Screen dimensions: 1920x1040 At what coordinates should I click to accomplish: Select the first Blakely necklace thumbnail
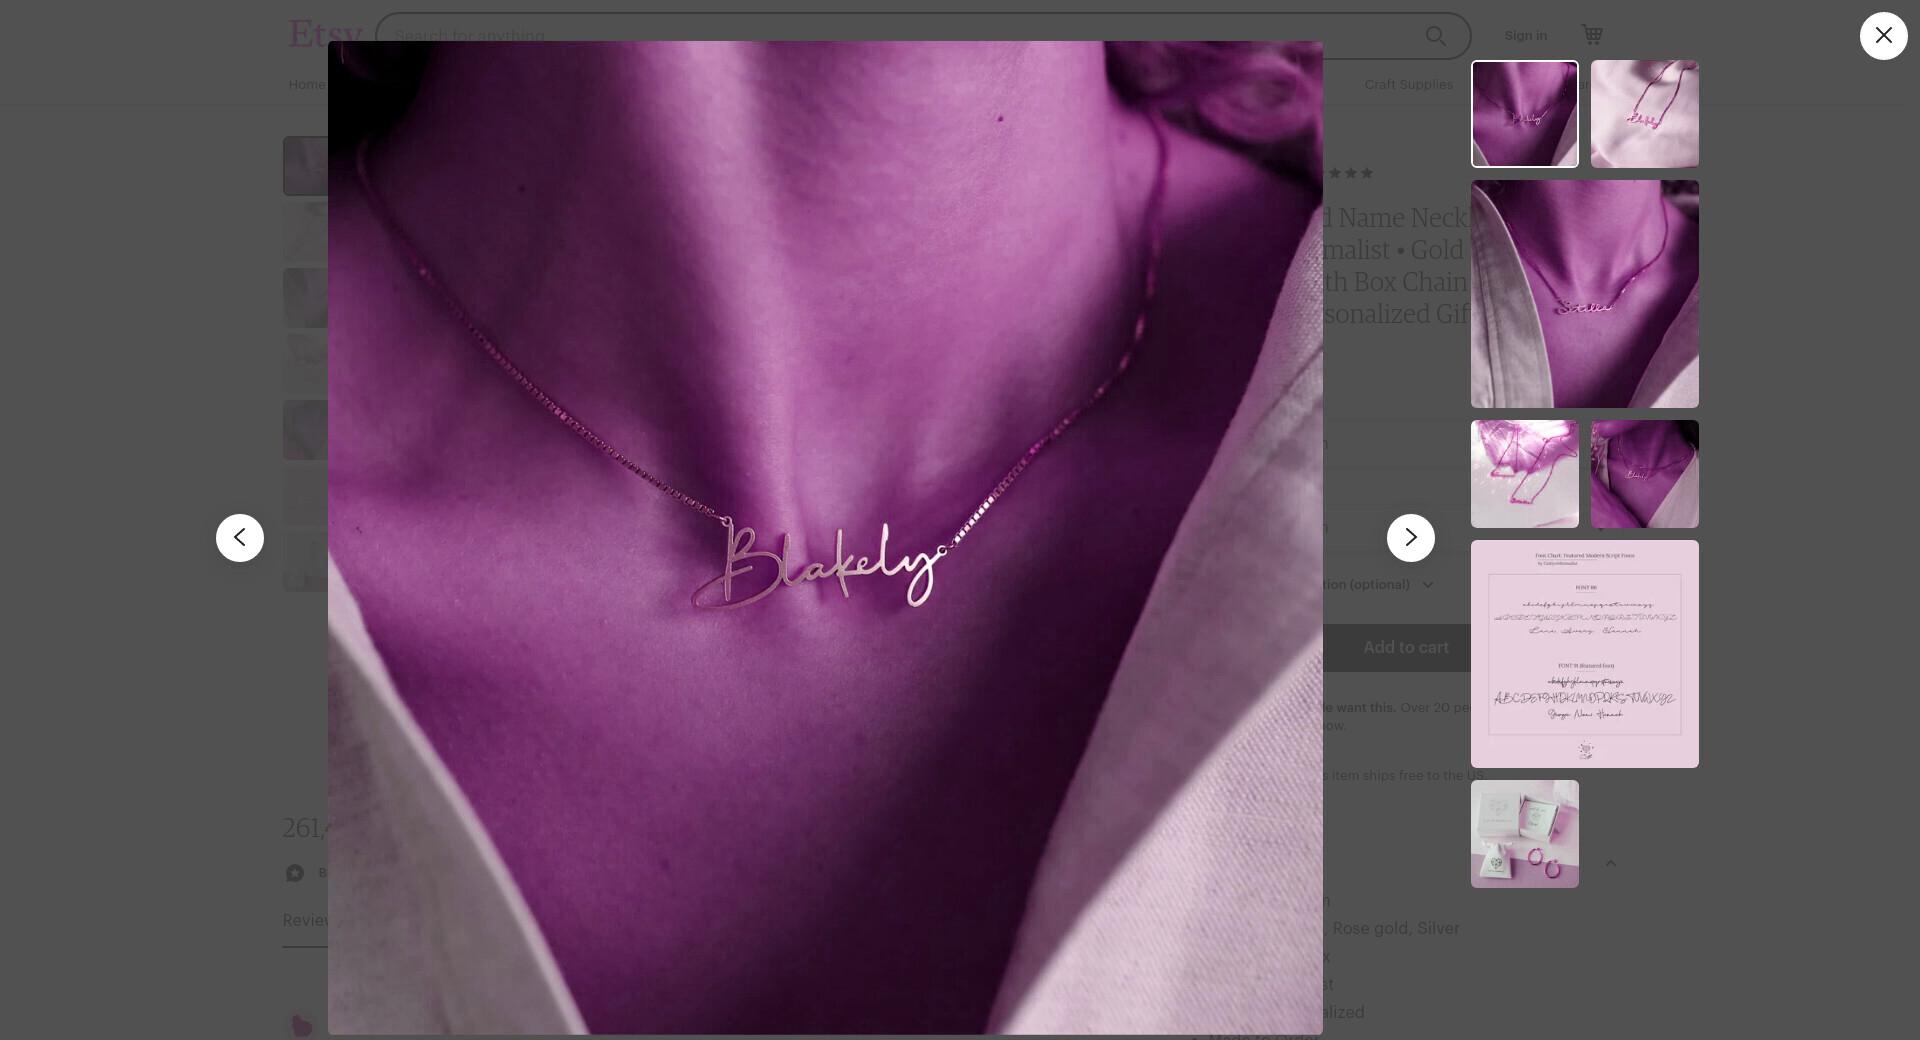coord(1524,114)
